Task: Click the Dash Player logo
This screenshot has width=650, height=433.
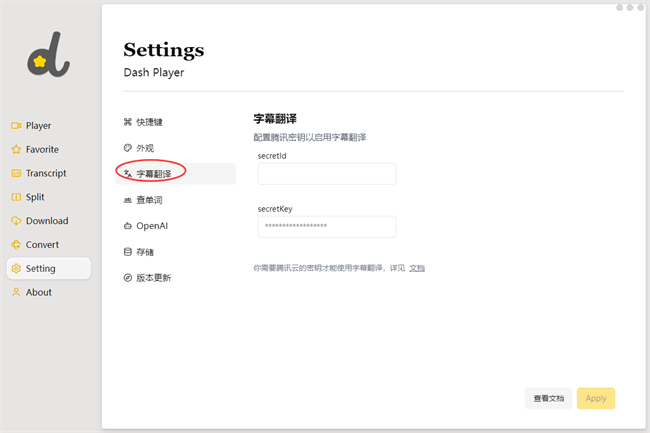Action: pos(49,54)
